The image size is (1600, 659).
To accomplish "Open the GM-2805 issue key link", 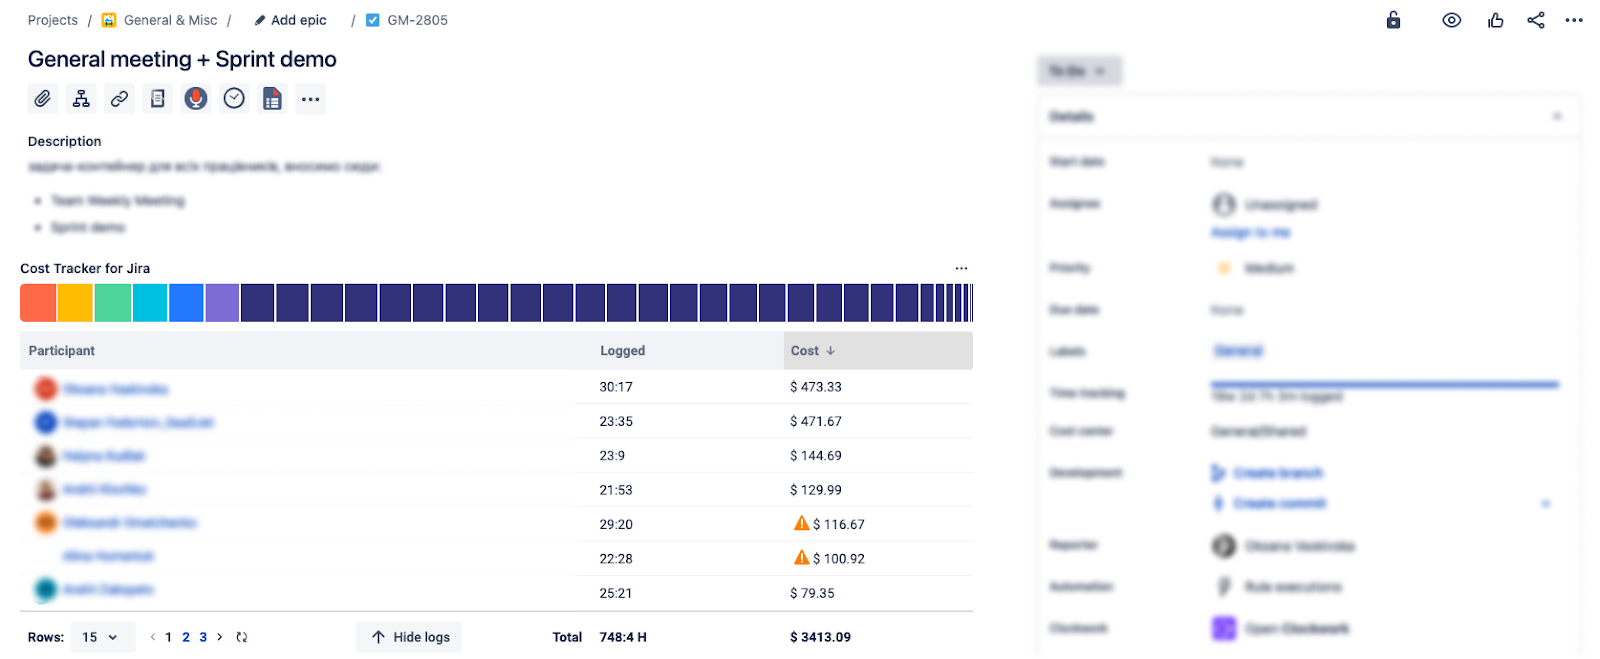I will (417, 20).
